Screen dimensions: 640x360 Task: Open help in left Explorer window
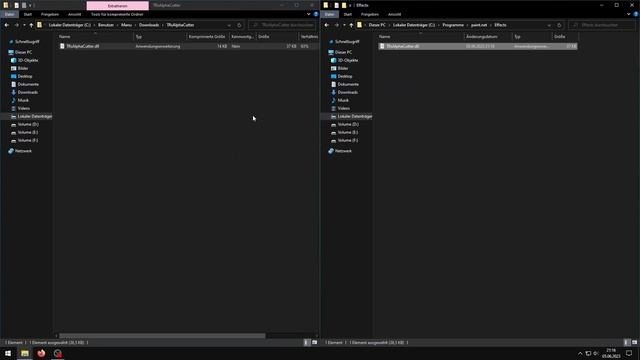click(316, 14)
